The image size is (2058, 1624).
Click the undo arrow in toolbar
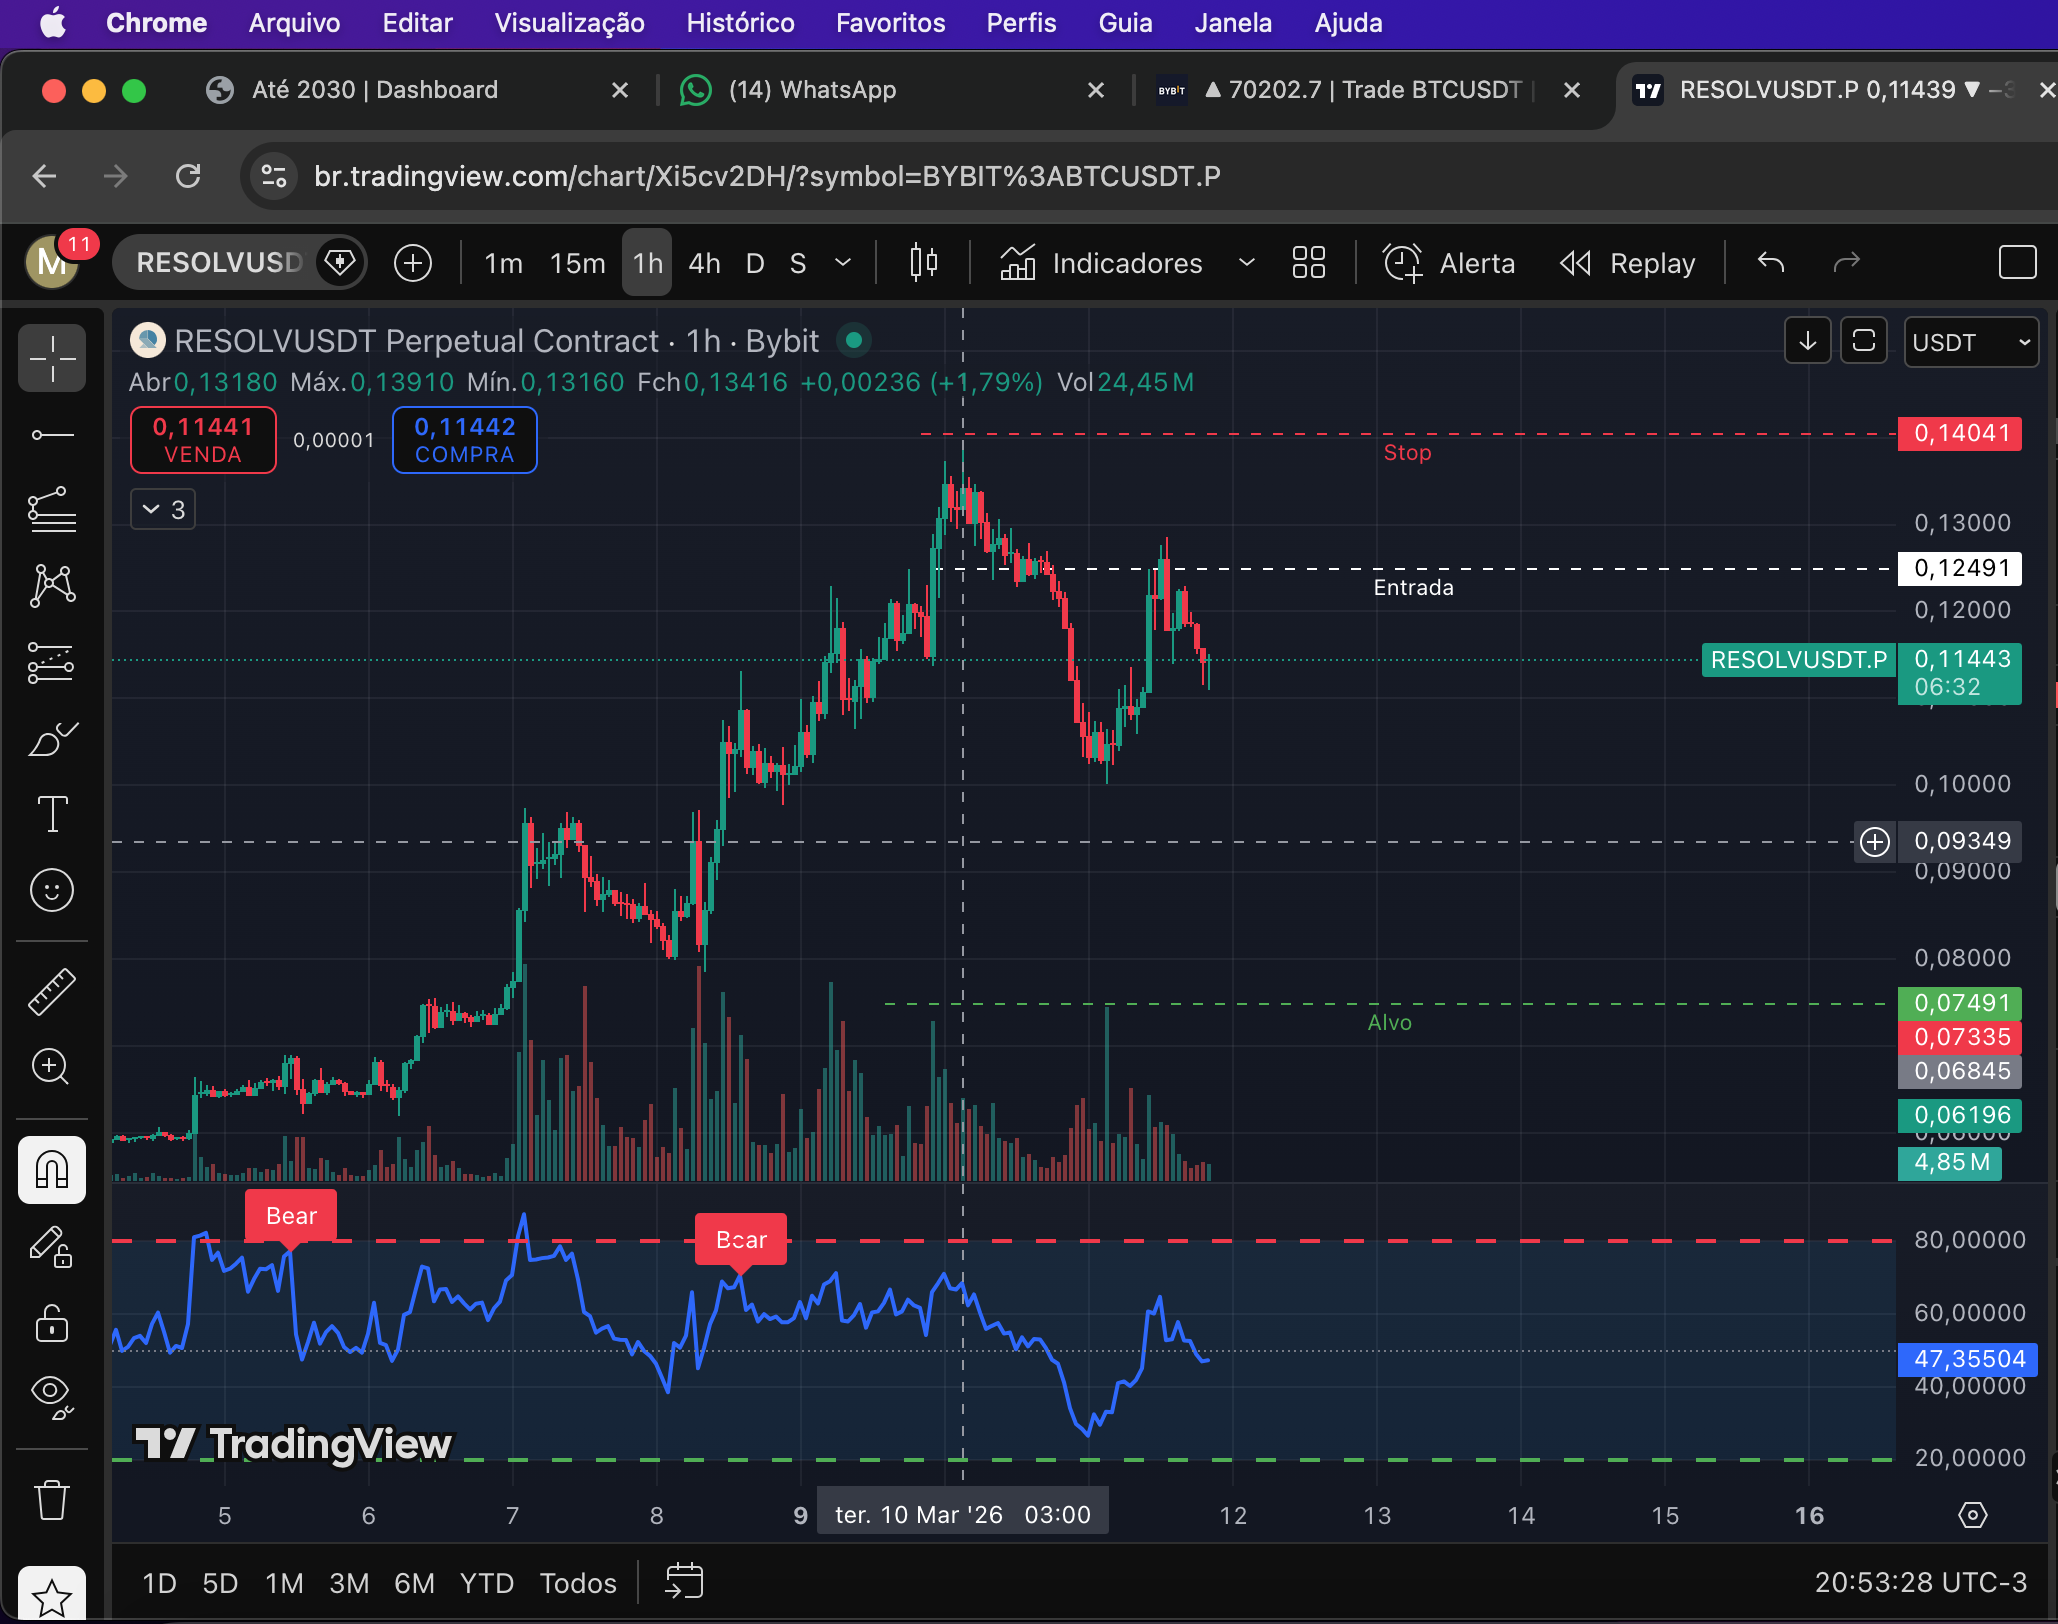1770,263
